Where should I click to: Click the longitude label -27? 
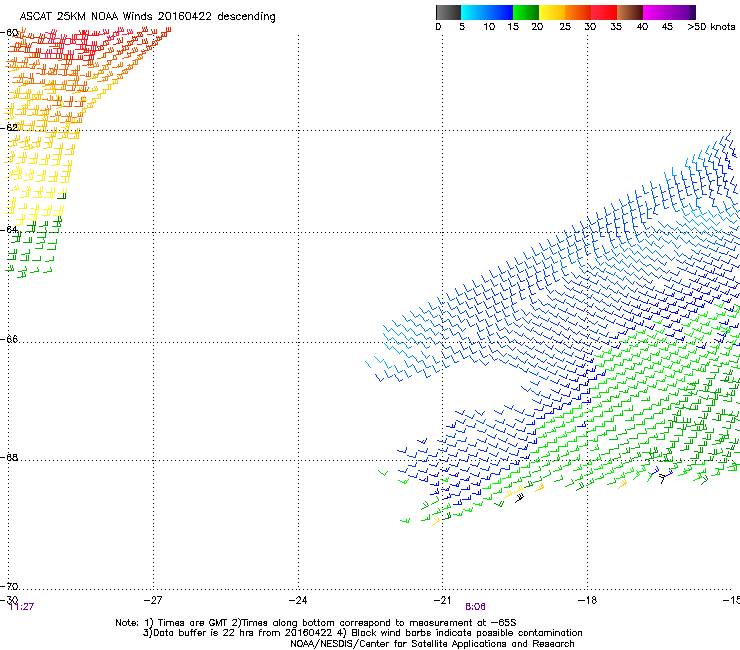[153, 600]
